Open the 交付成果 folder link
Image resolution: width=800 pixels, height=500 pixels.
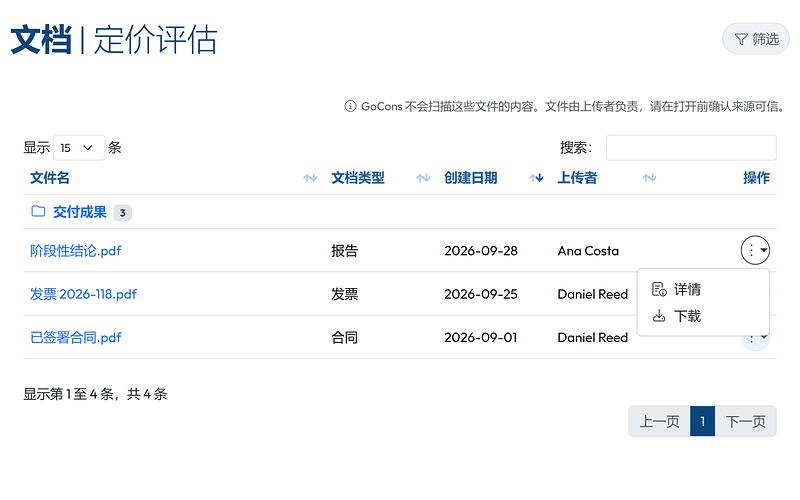coord(80,212)
